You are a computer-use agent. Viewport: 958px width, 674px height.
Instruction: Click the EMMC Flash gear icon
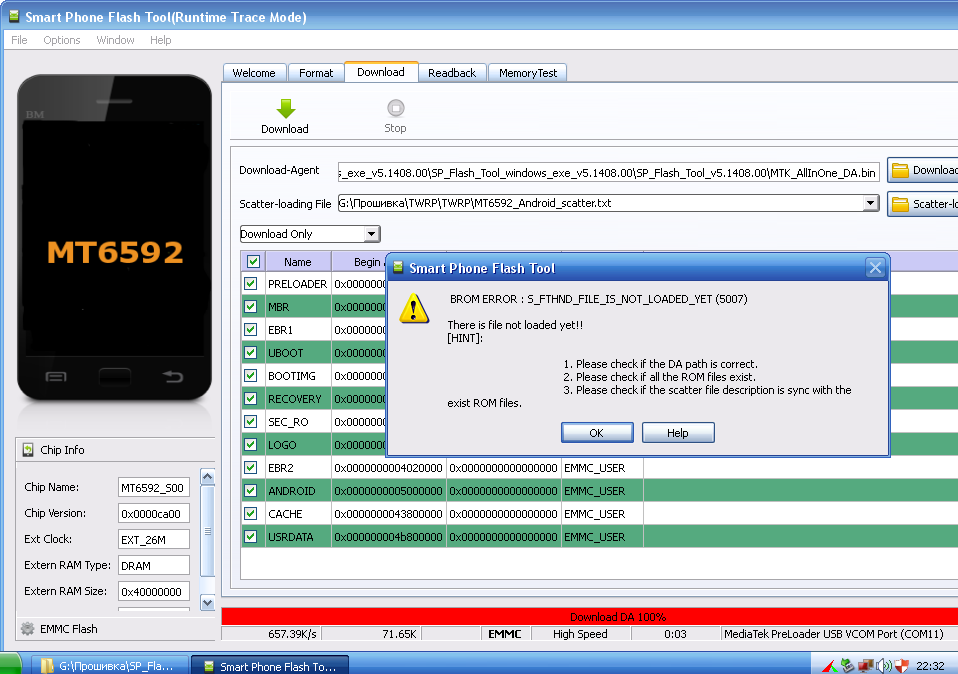pos(27,629)
